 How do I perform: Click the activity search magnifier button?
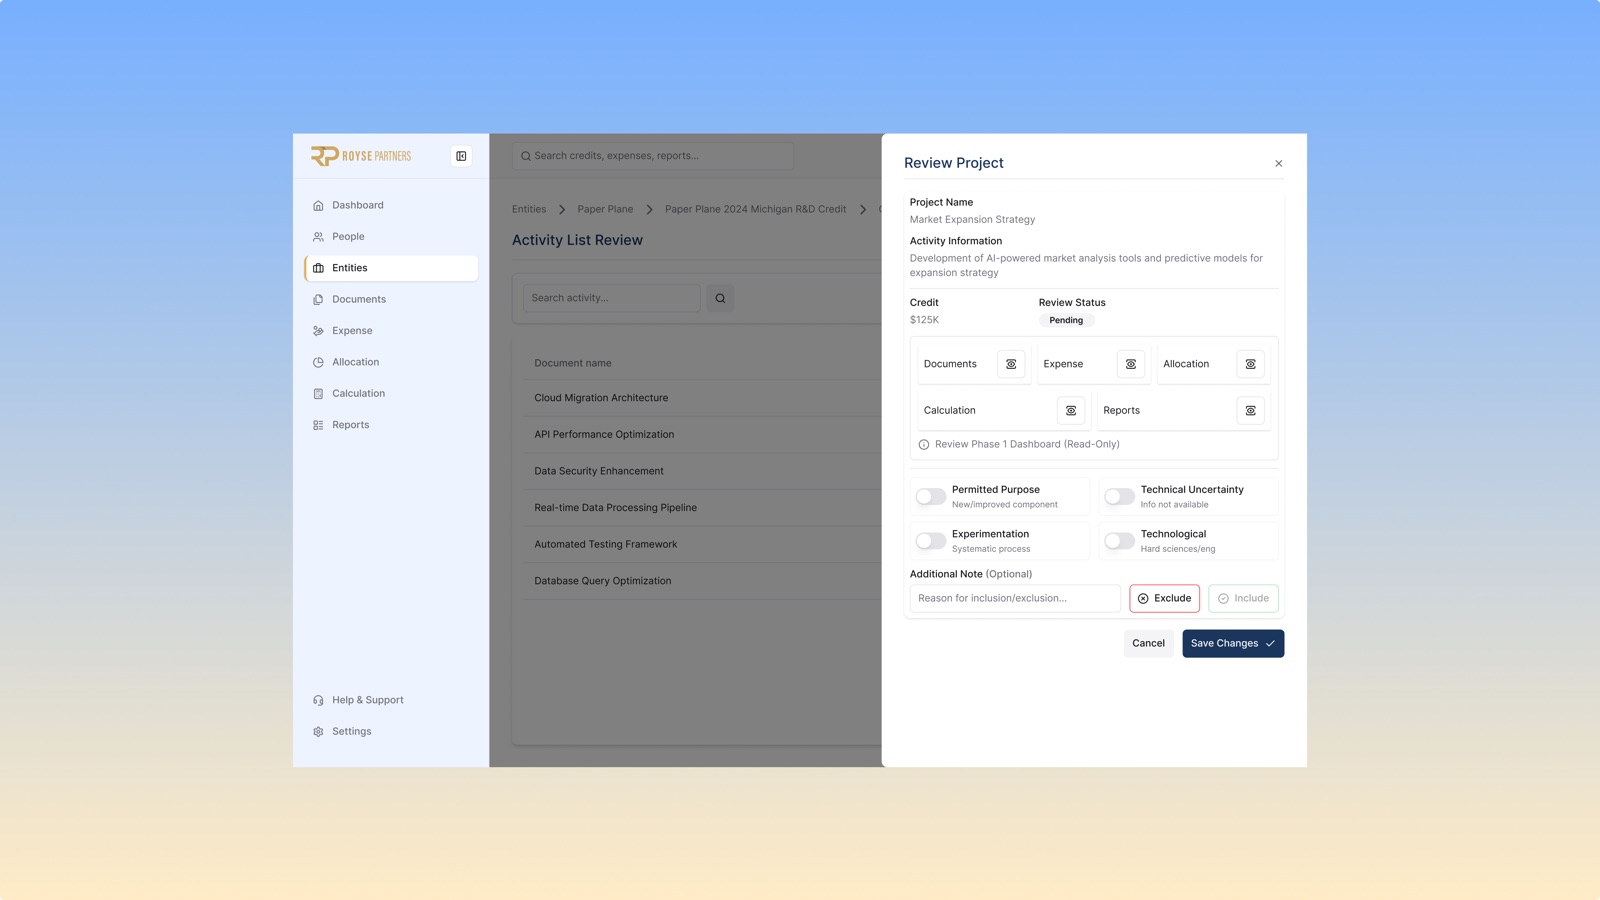pos(720,298)
